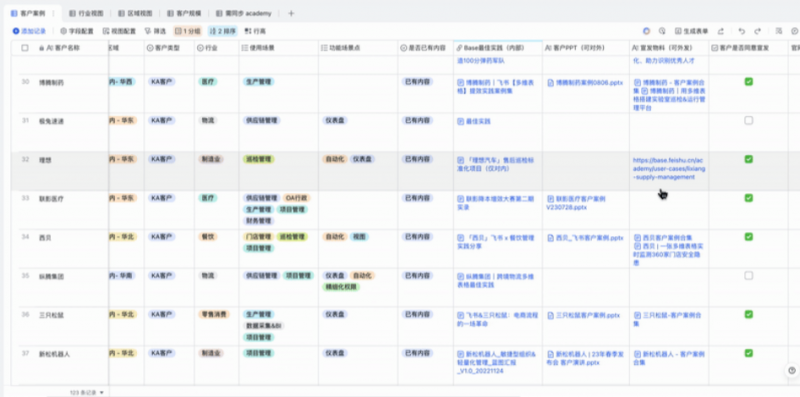Viewport: 800px width, 397px height.
Task: Click the share icon beside 生成表单
Action: click(x=720, y=31)
